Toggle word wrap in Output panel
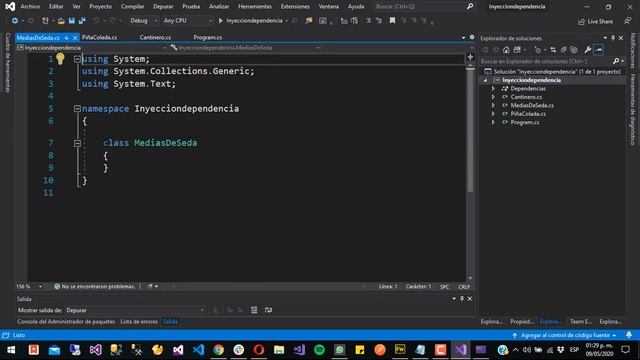 268,310
